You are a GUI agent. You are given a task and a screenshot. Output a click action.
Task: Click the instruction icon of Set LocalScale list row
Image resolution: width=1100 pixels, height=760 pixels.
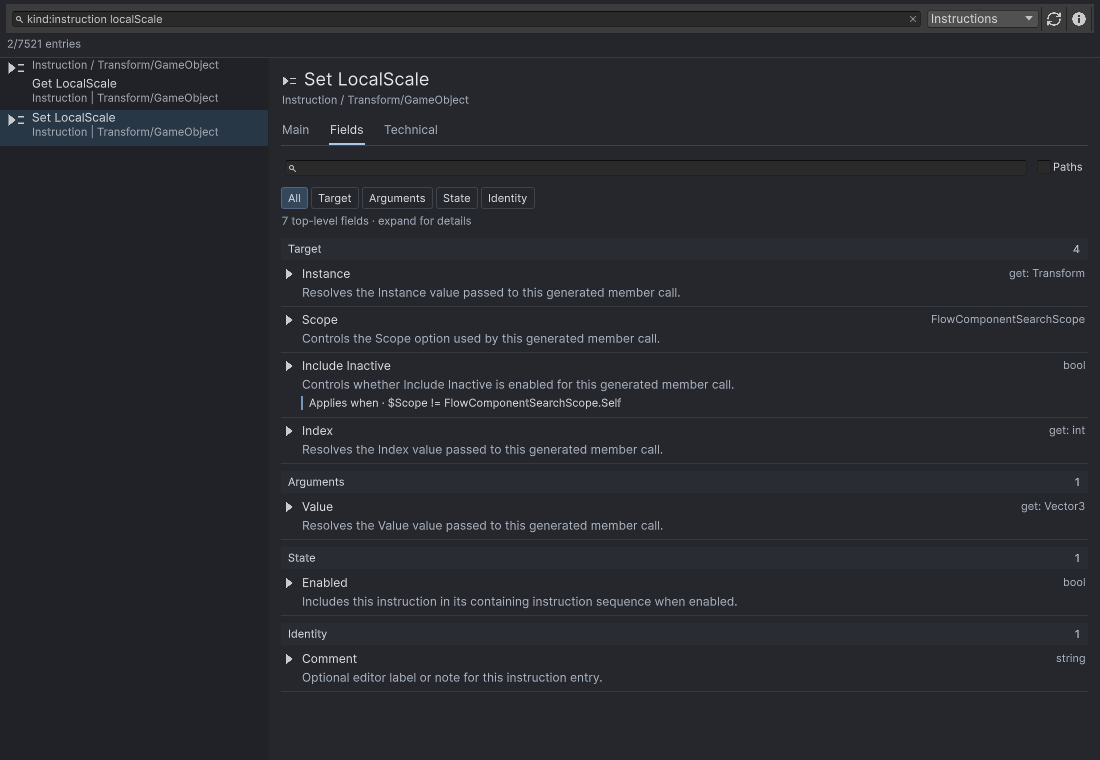15,120
